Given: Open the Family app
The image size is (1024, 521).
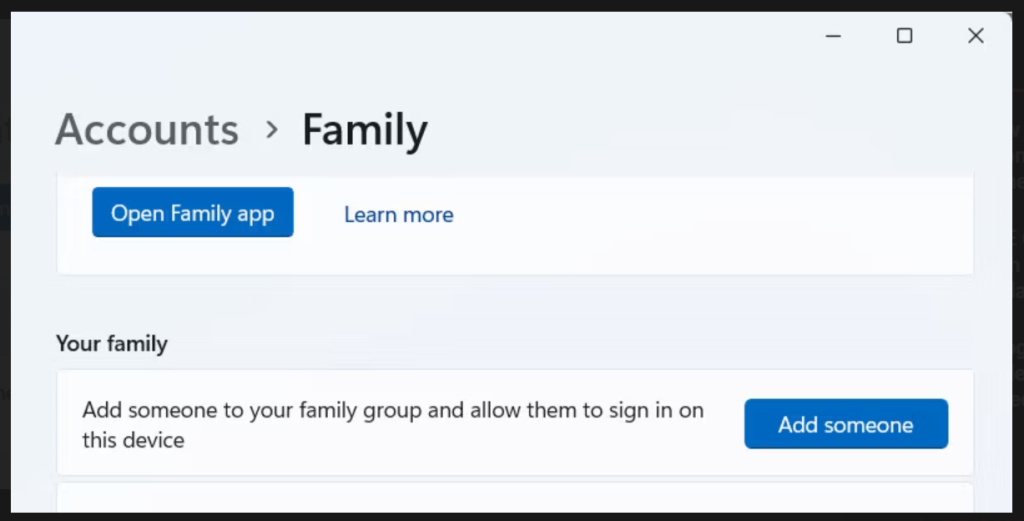Looking at the screenshot, I should coord(193,213).
